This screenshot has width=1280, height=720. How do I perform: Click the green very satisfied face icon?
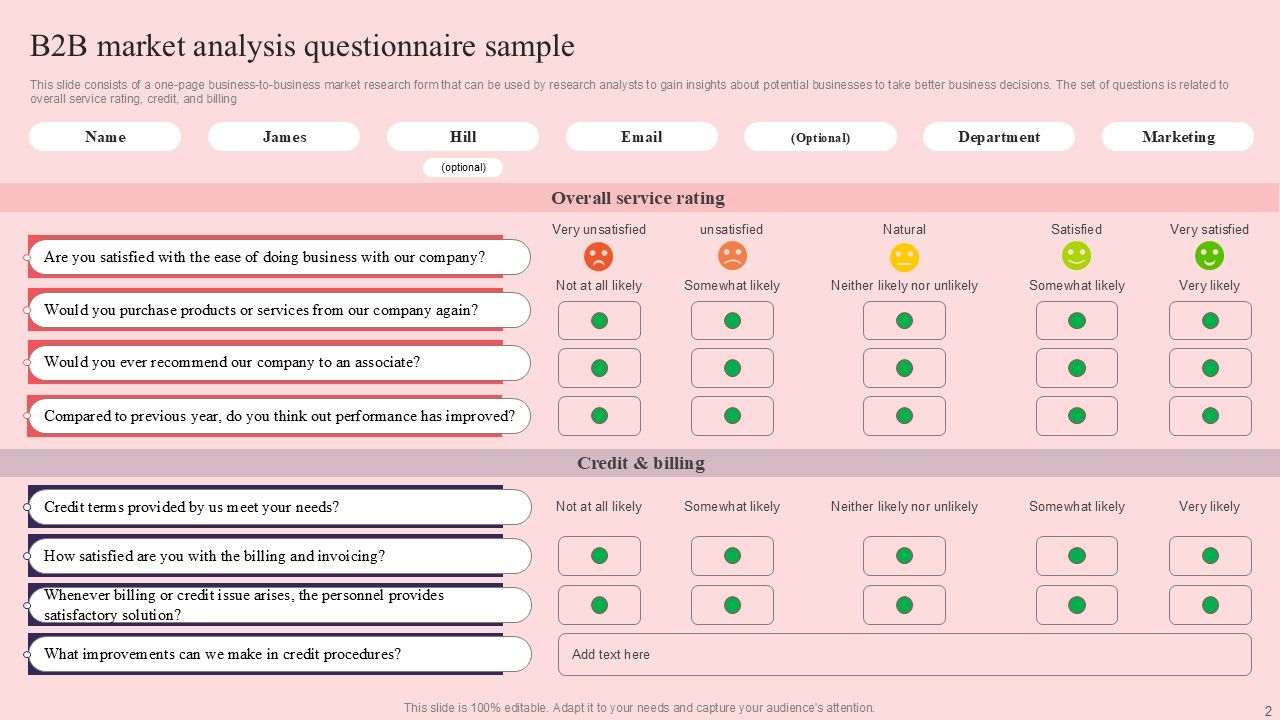tap(1209, 256)
